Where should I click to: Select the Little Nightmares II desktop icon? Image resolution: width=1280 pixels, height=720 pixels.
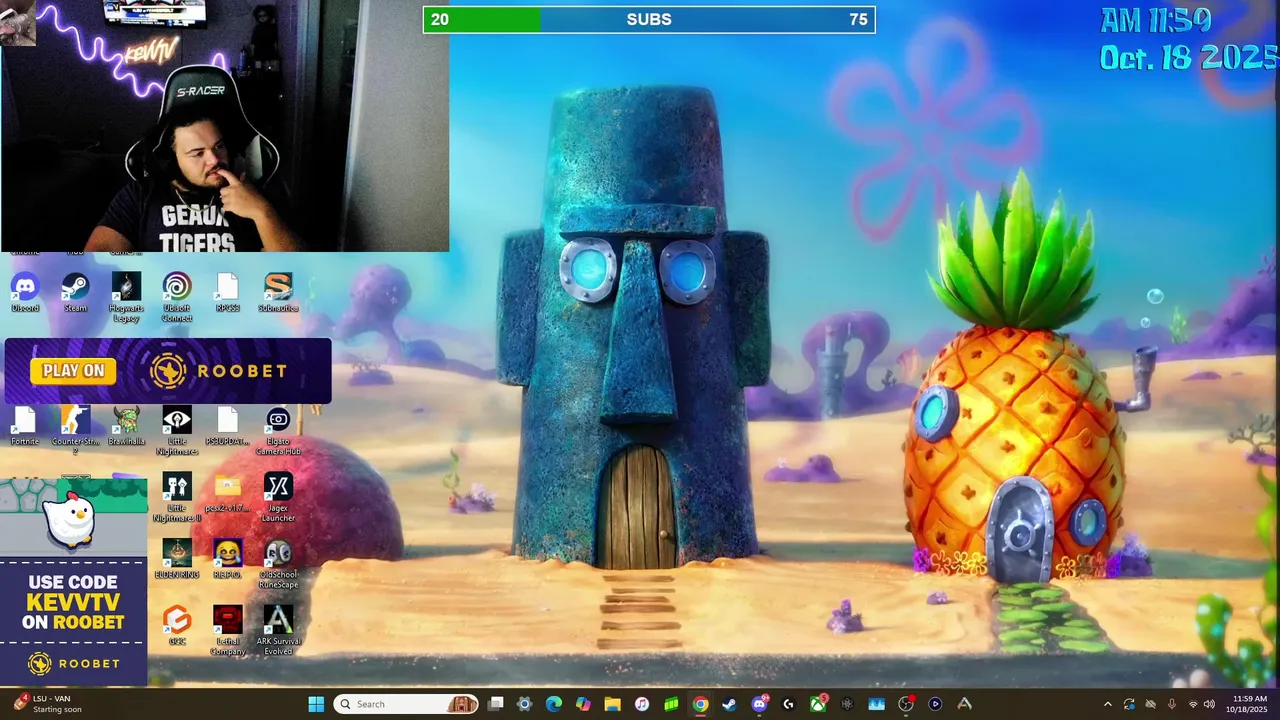pos(177,497)
